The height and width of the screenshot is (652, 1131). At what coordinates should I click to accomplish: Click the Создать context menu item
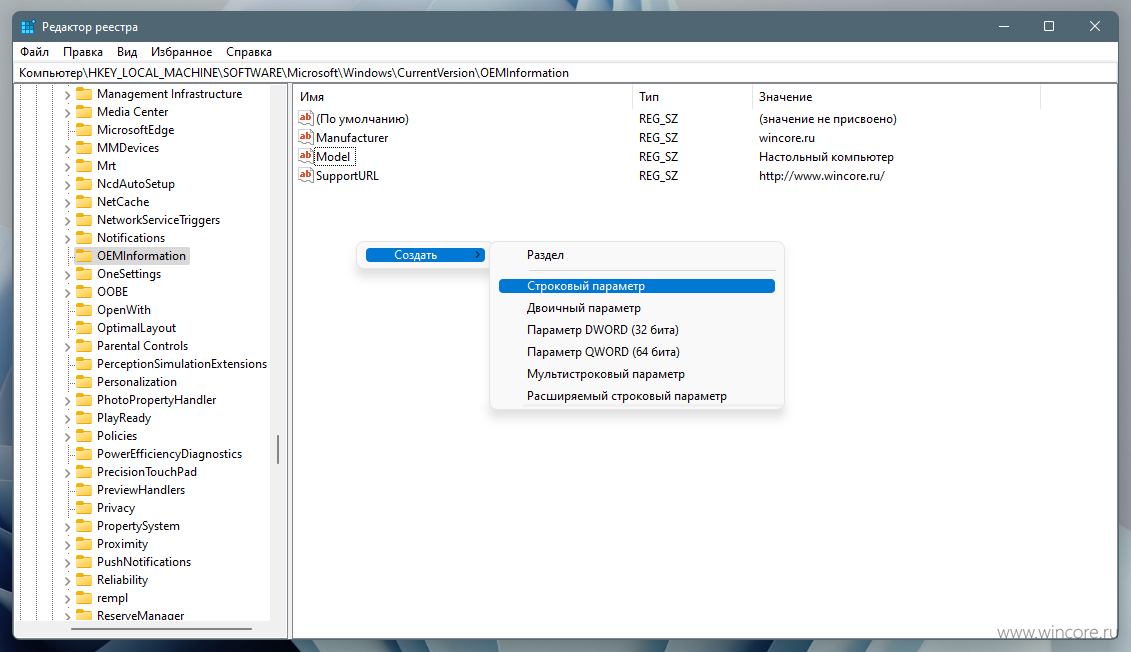[x=425, y=255]
